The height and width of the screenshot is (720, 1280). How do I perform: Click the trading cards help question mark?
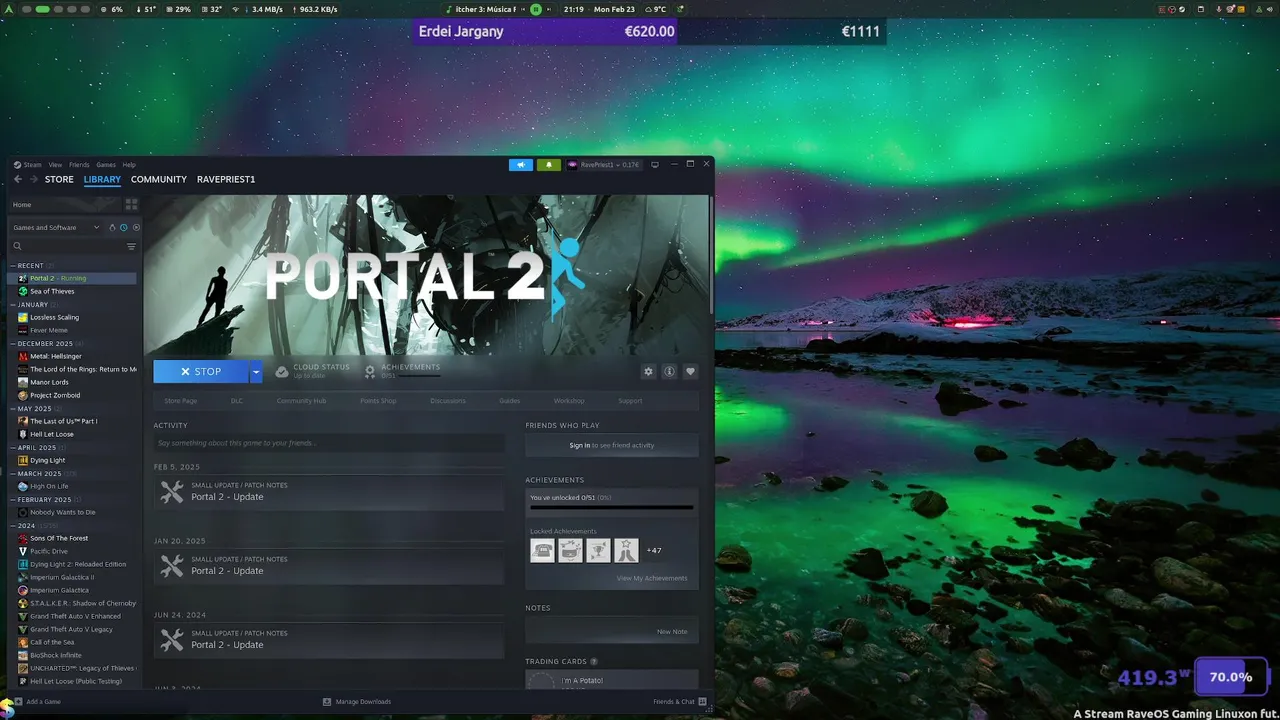594,661
